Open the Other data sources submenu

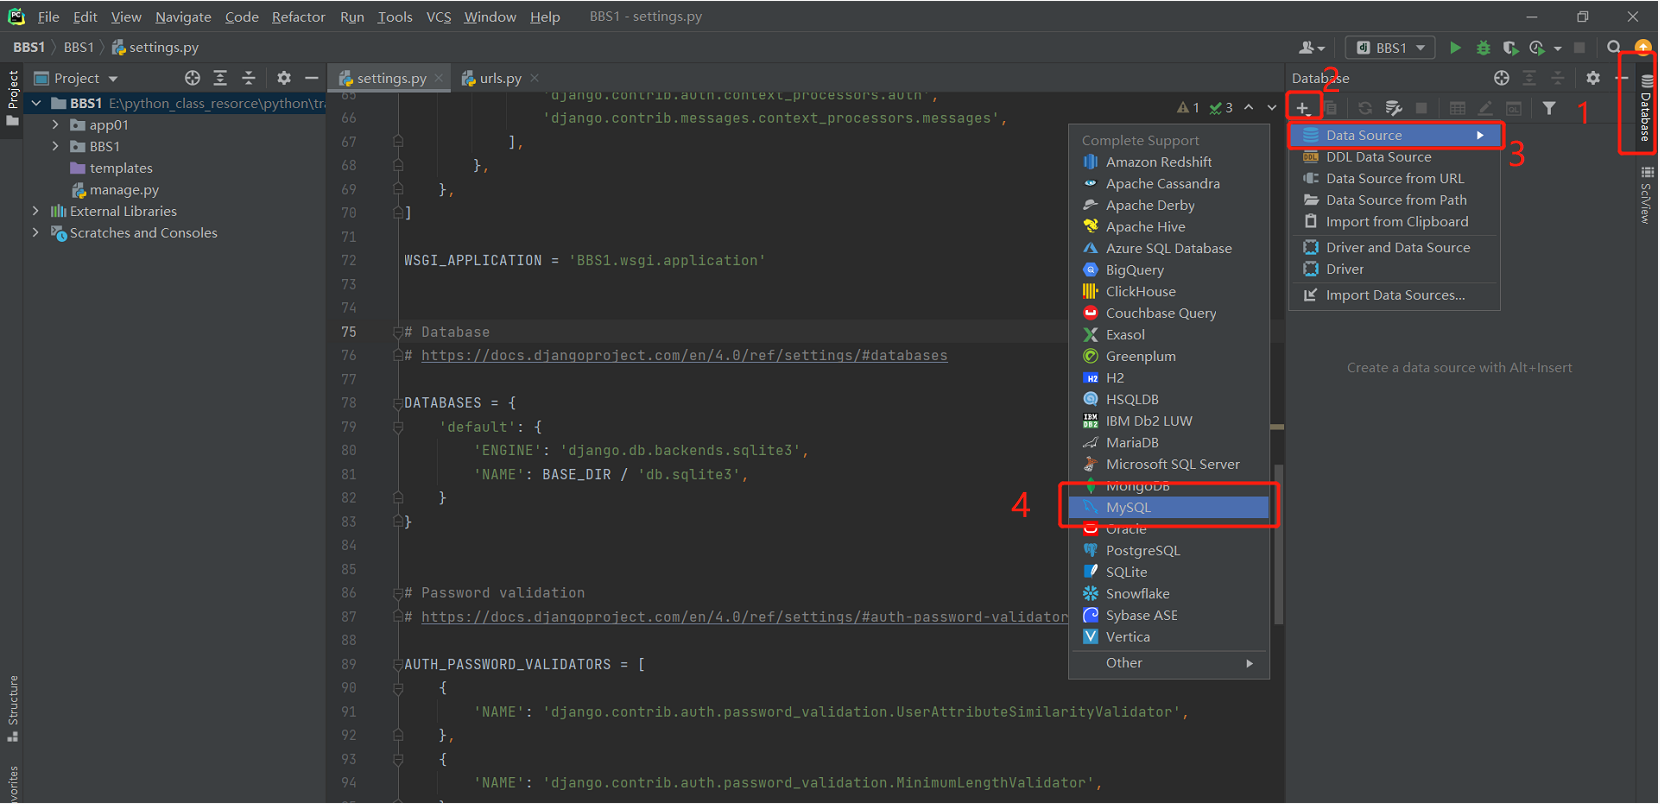click(1169, 663)
